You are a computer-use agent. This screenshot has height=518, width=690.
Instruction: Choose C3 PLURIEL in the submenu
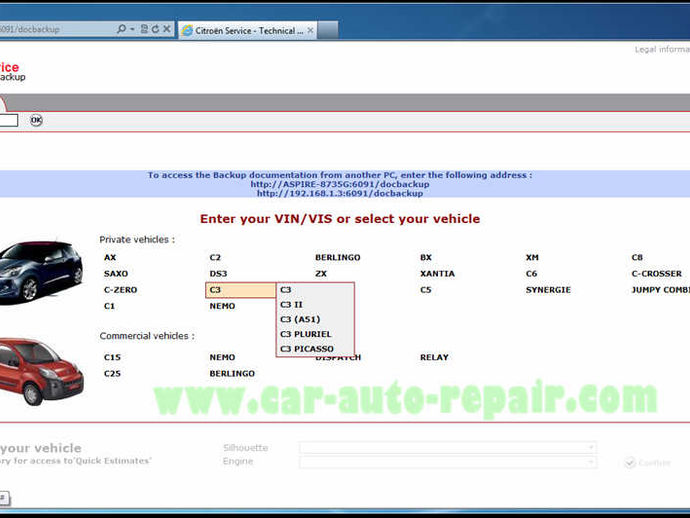click(x=315, y=334)
